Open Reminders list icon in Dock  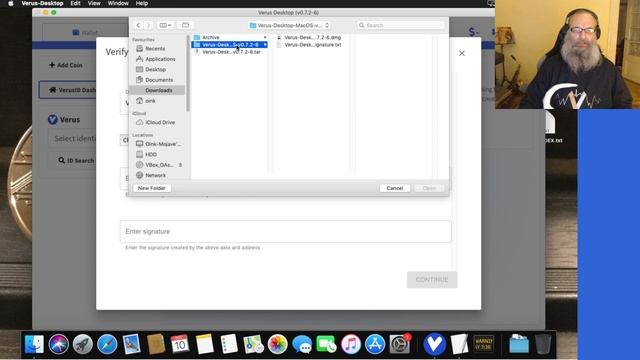point(229,344)
